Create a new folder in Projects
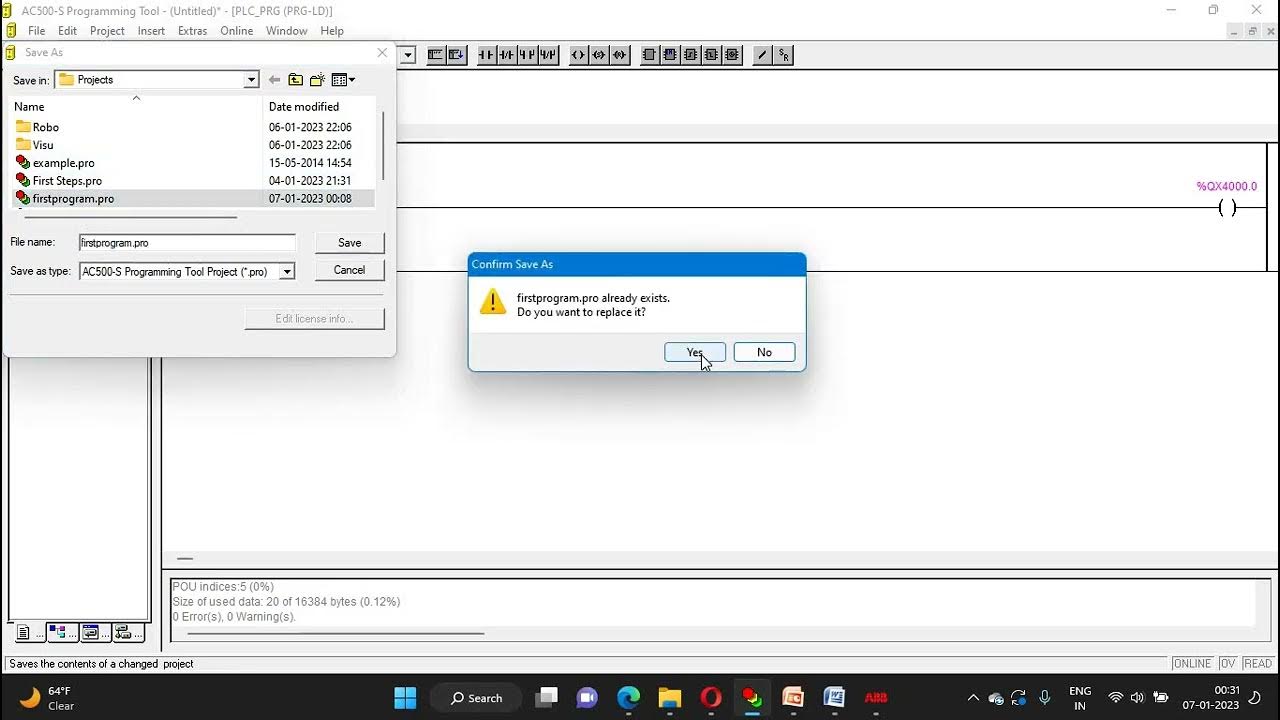The height and width of the screenshot is (720, 1280). coord(317,80)
